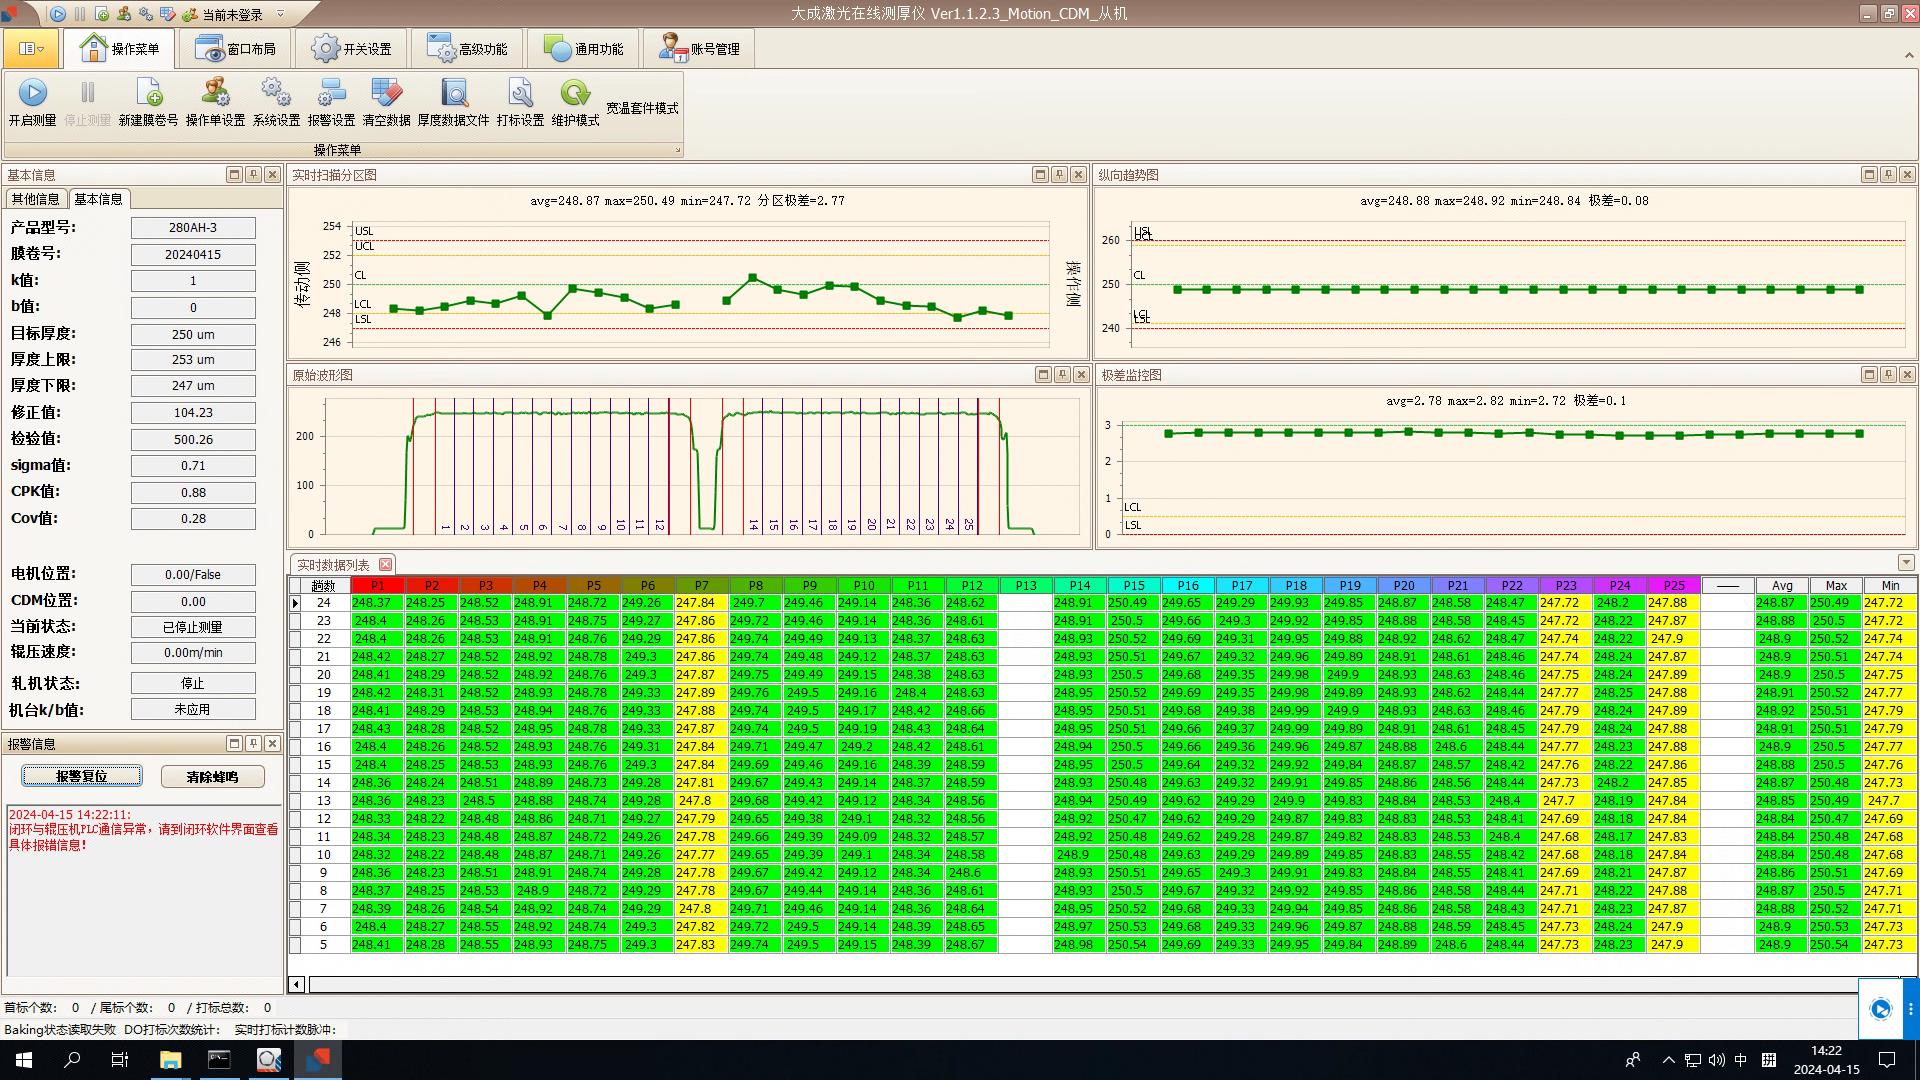
Task: Open 报警设置 alarm settings
Action: (331, 94)
